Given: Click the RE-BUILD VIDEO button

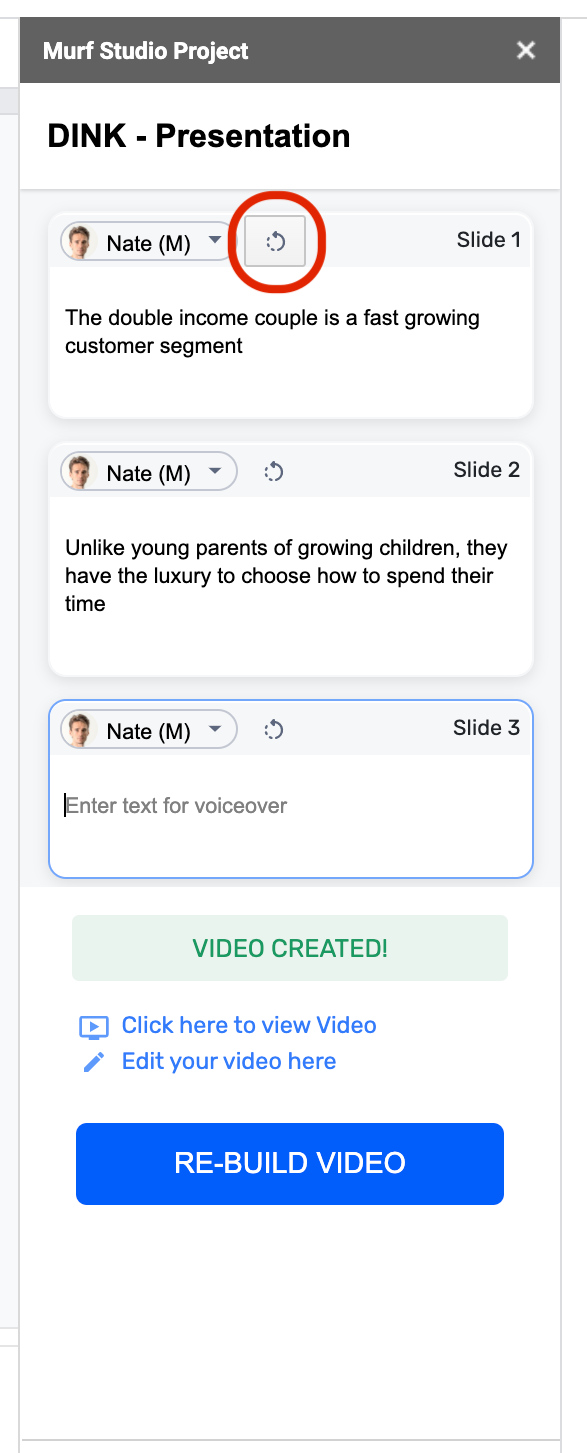Looking at the screenshot, I should [290, 1163].
